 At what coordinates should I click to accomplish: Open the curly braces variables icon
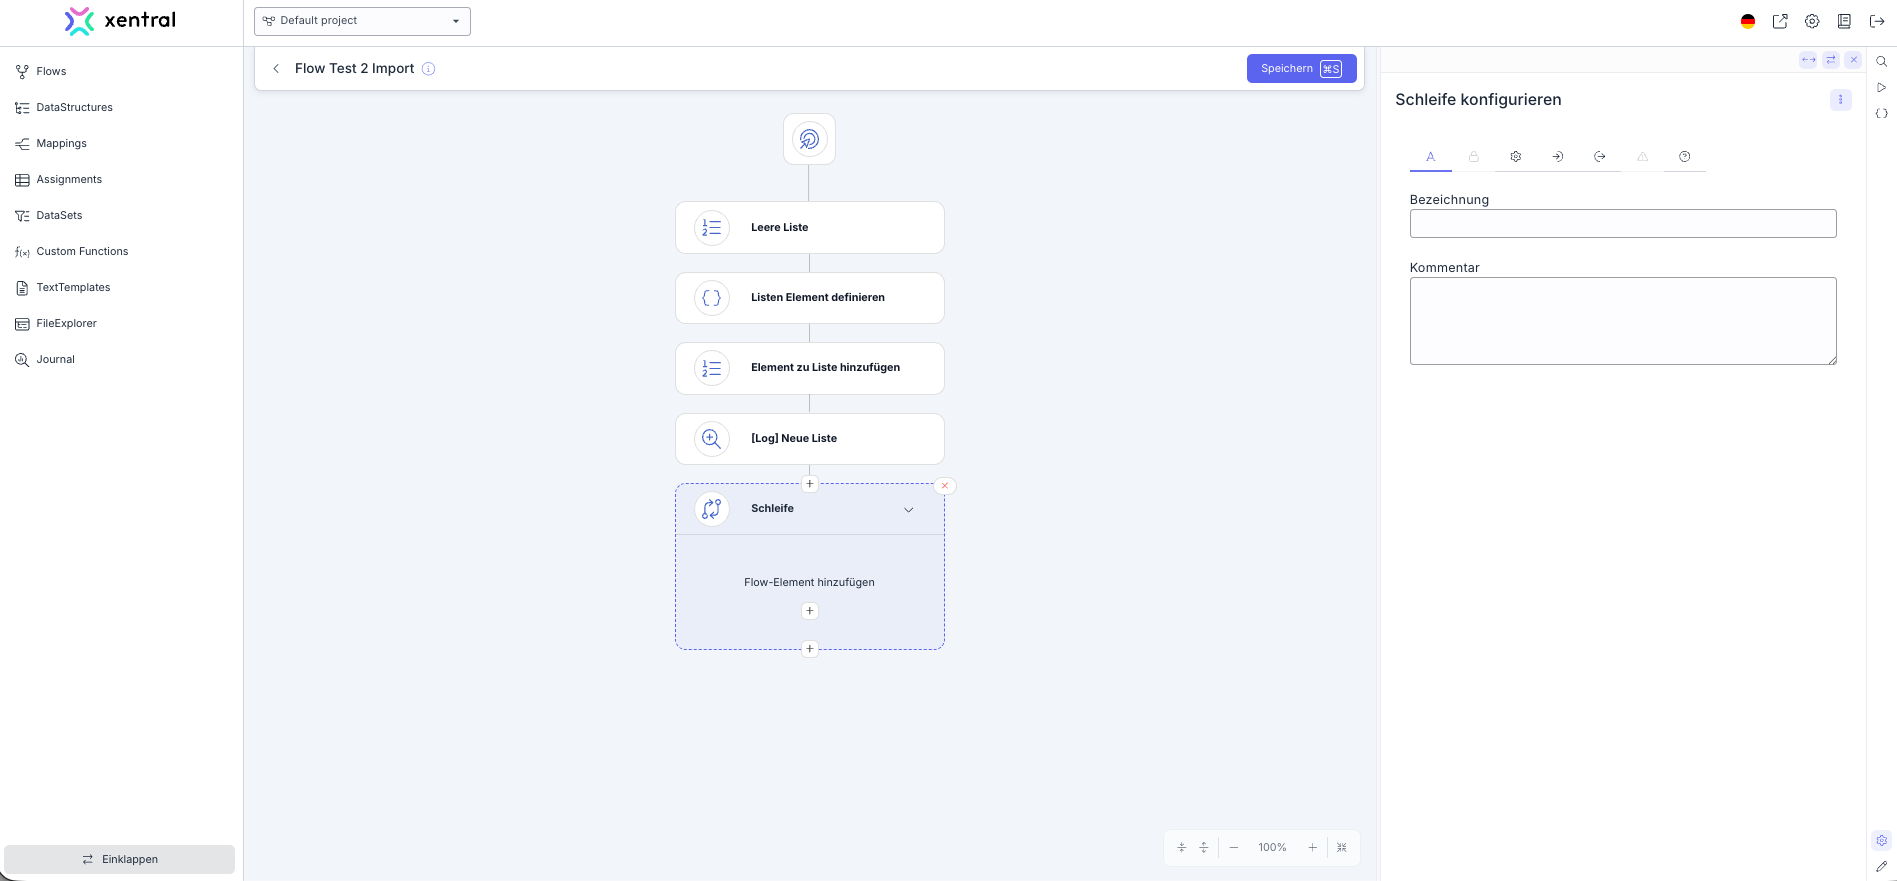coord(1881,114)
